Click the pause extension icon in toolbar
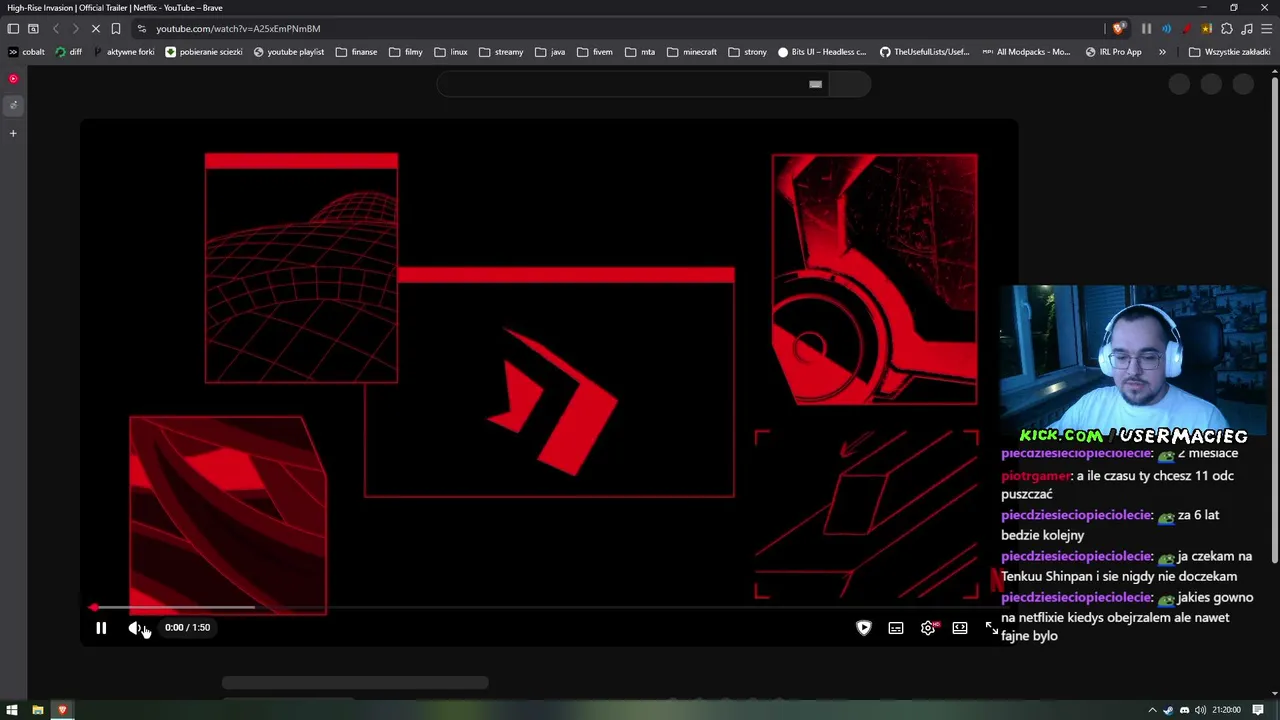1280x720 pixels. (x=1146, y=29)
